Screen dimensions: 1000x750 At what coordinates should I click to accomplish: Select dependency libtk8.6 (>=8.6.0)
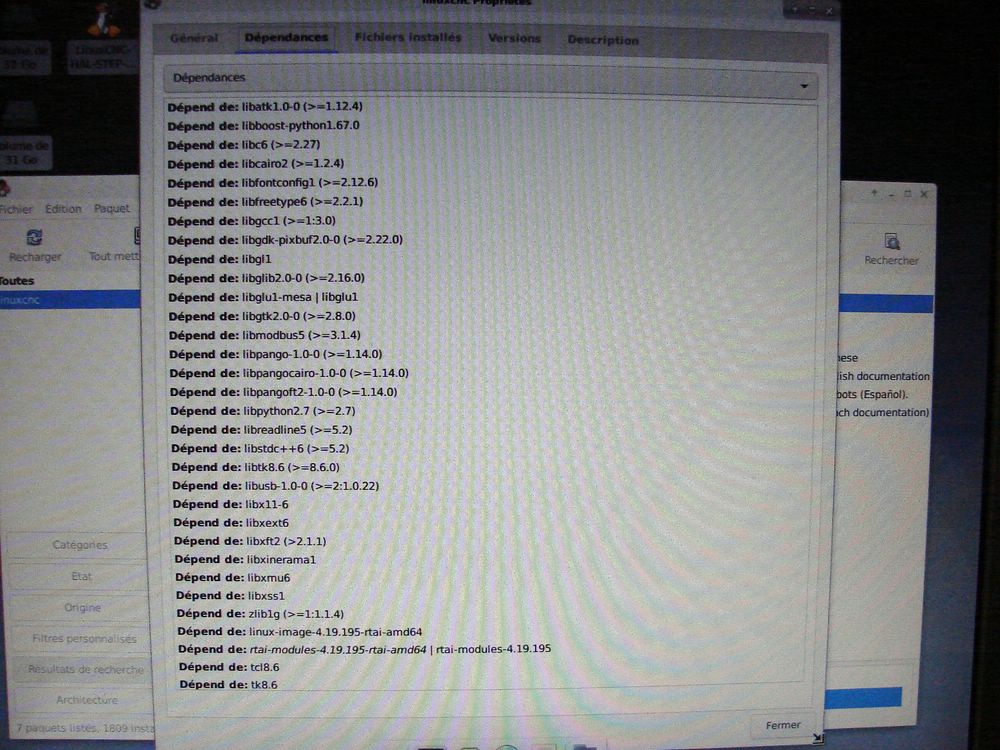[x=256, y=467]
